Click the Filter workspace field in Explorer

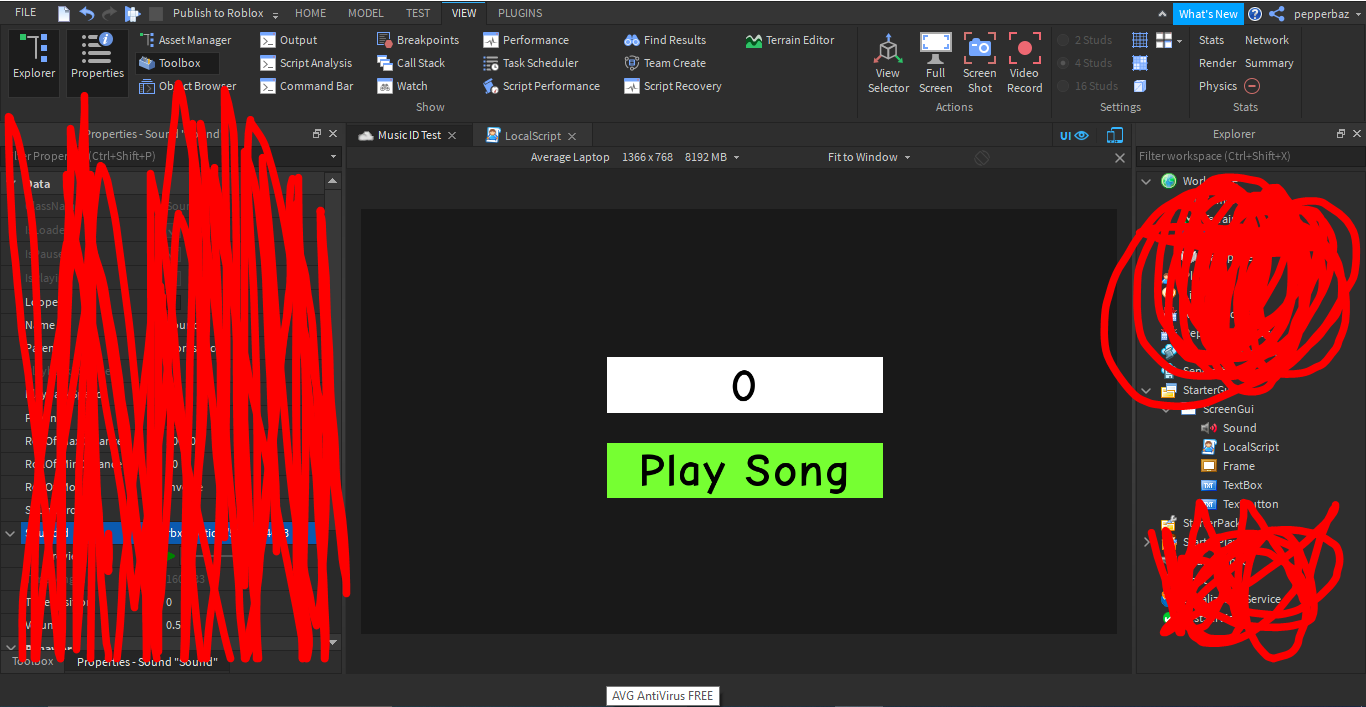(1240, 156)
